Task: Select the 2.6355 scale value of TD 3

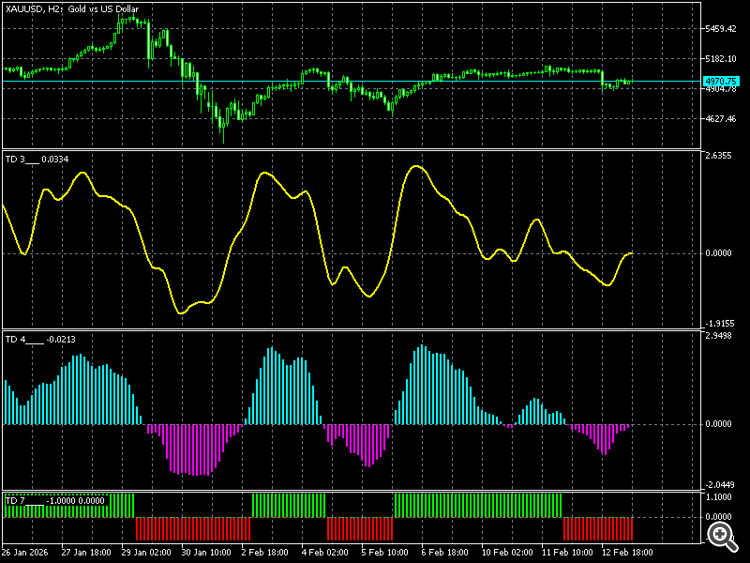Action: [x=718, y=156]
